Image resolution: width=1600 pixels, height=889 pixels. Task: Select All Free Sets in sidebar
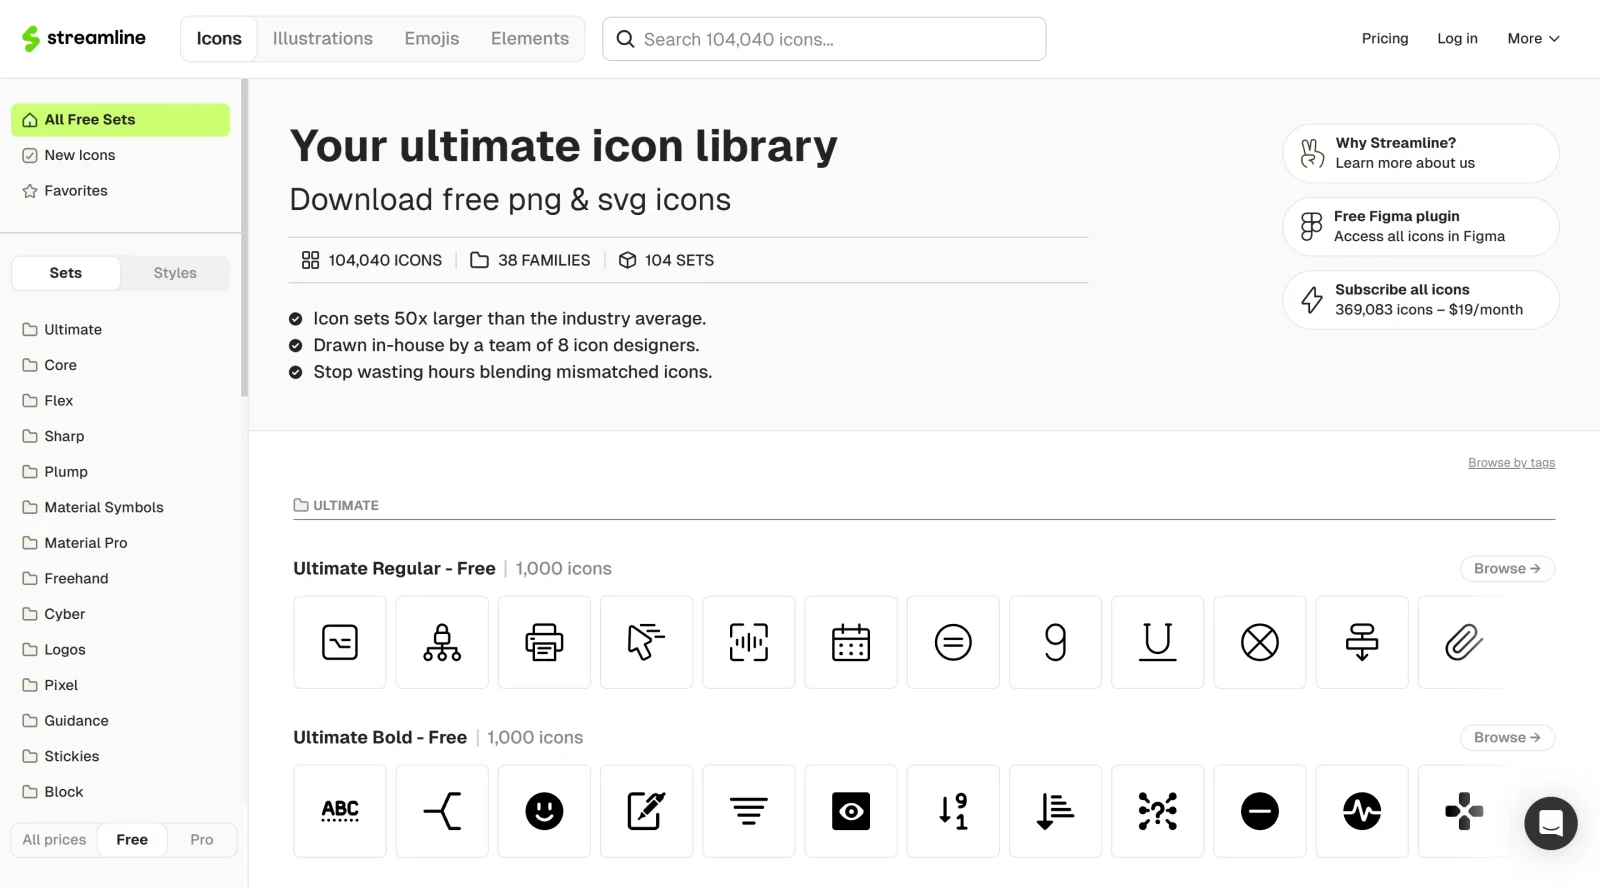click(120, 120)
